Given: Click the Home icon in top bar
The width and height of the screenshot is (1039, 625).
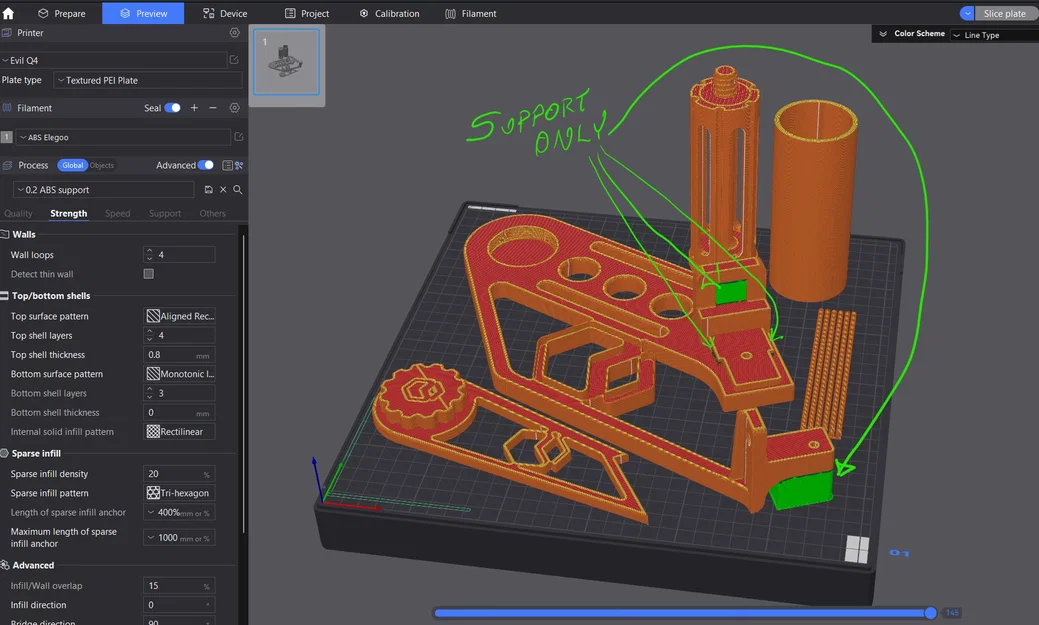Looking at the screenshot, I should coord(8,13).
